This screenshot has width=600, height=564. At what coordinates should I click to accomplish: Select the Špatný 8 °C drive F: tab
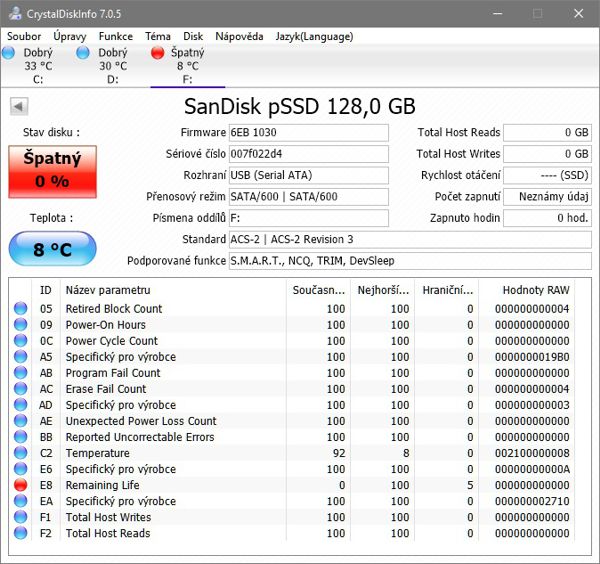(188, 66)
